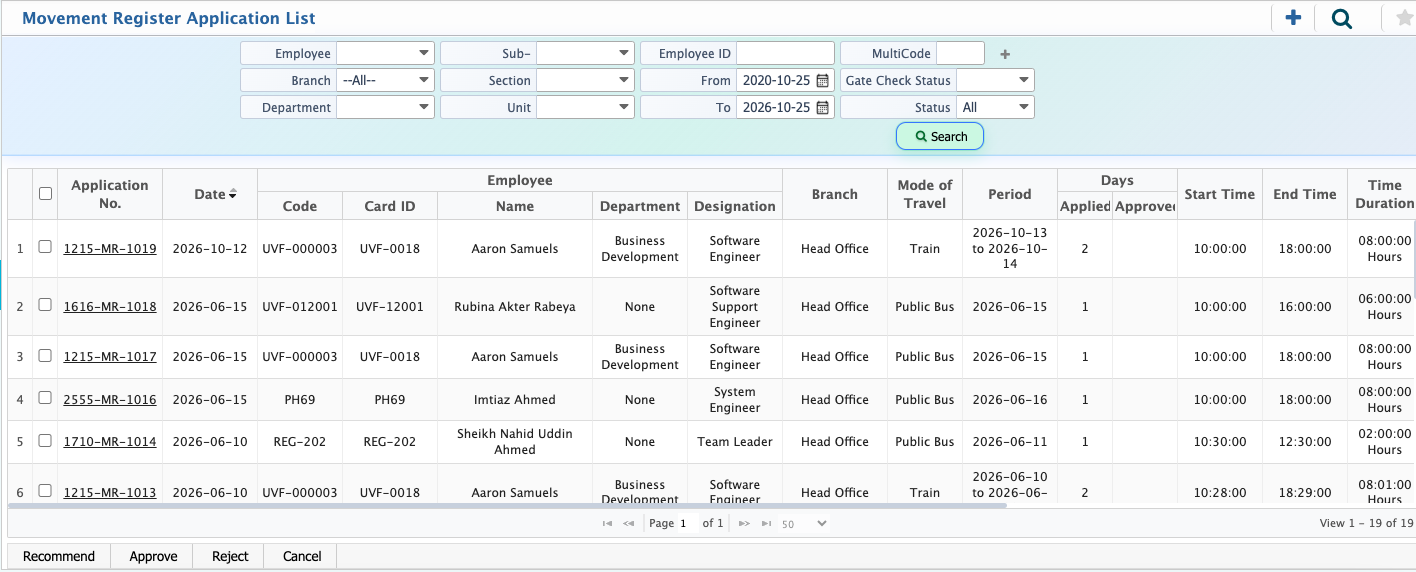The height and width of the screenshot is (572, 1416).
Task: Open the Branch dropdown showing --All--
Action: pyautogui.click(x=385, y=80)
